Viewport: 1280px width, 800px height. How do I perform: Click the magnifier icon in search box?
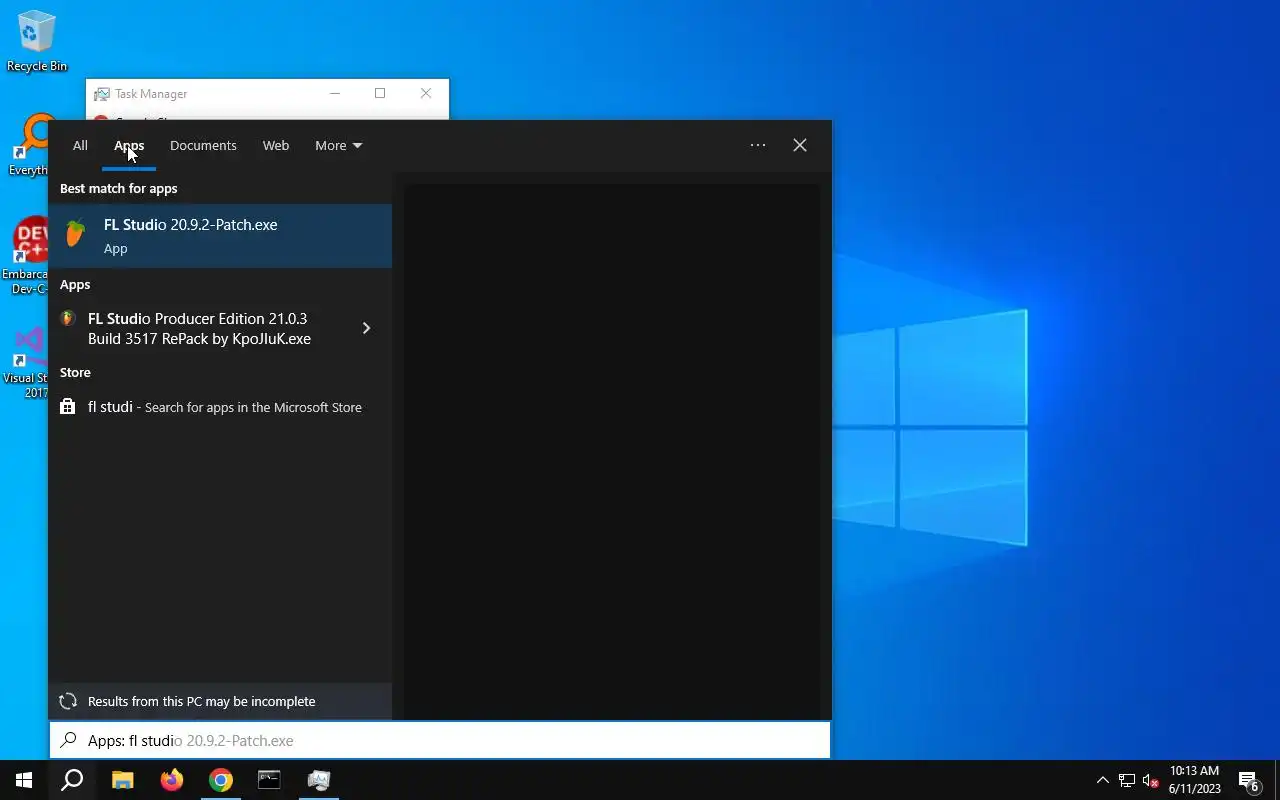(x=68, y=741)
